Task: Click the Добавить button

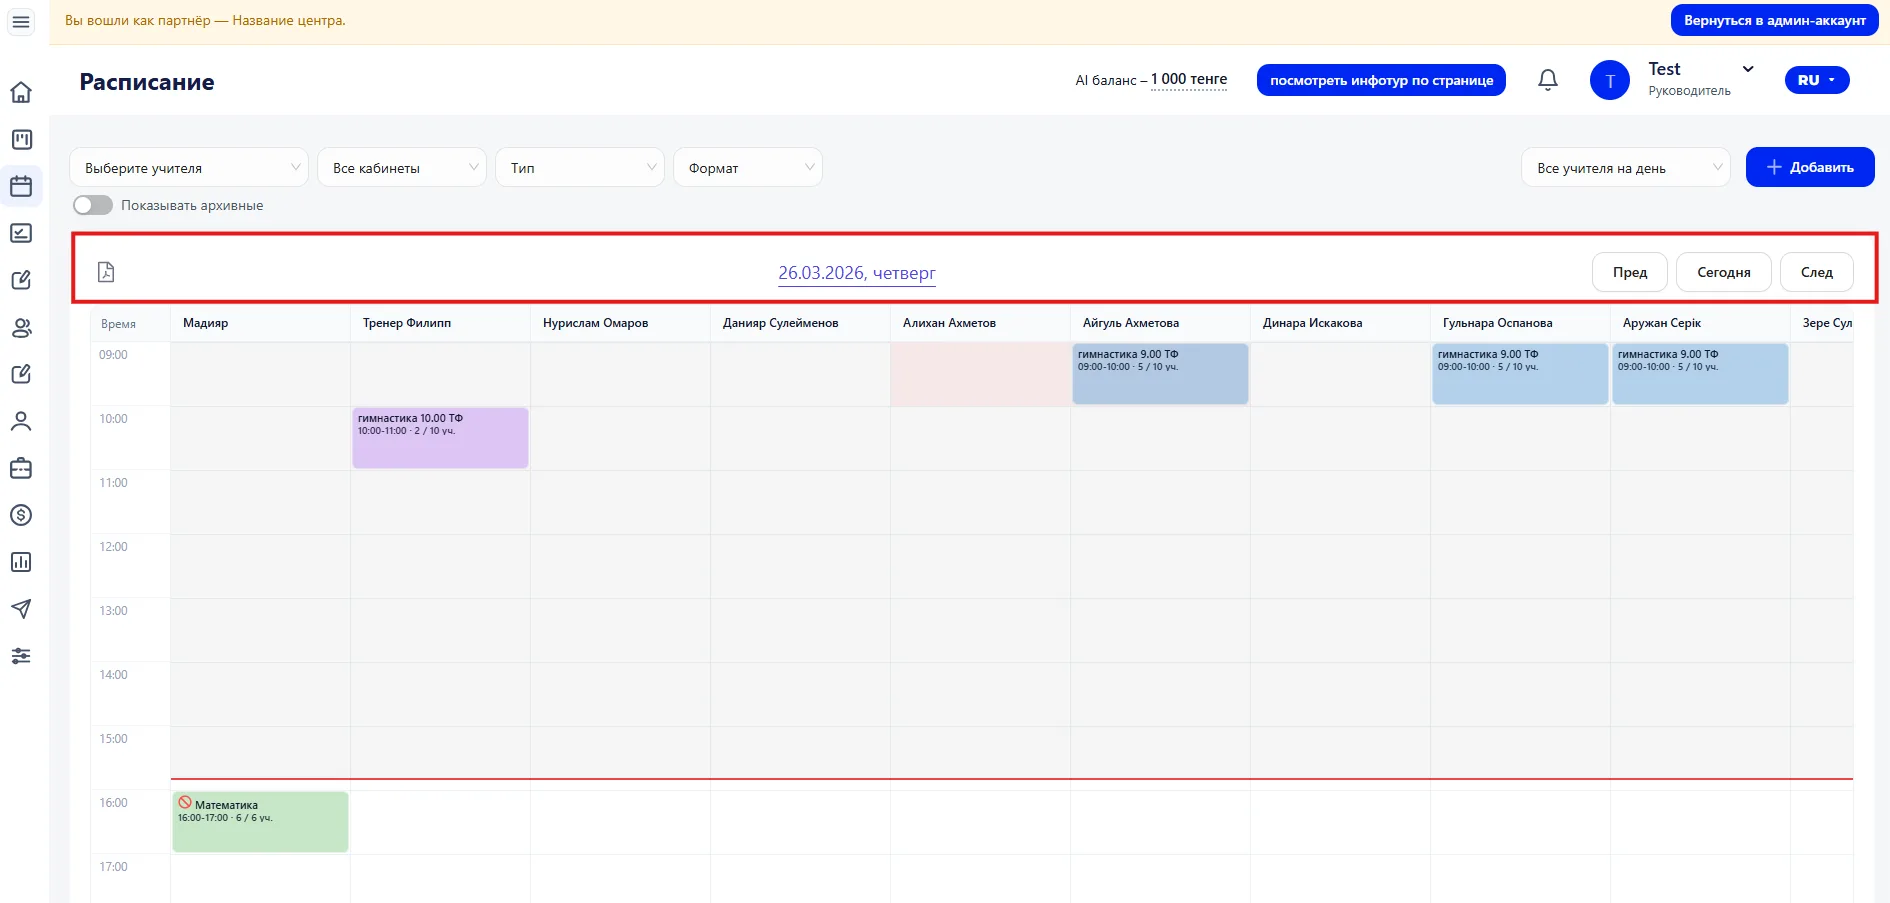Action: pos(1810,167)
